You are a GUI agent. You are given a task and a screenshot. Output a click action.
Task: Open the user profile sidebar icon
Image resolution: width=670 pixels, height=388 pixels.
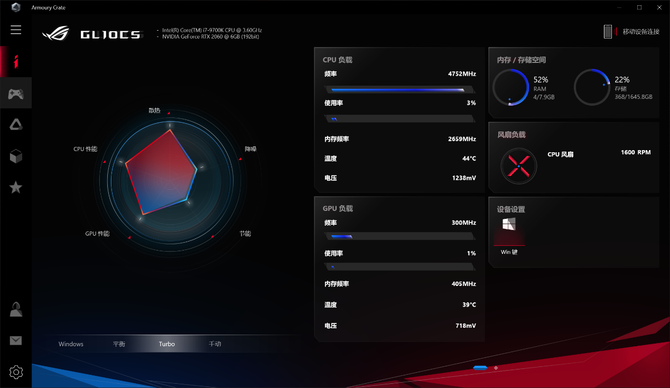coord(16,309)
